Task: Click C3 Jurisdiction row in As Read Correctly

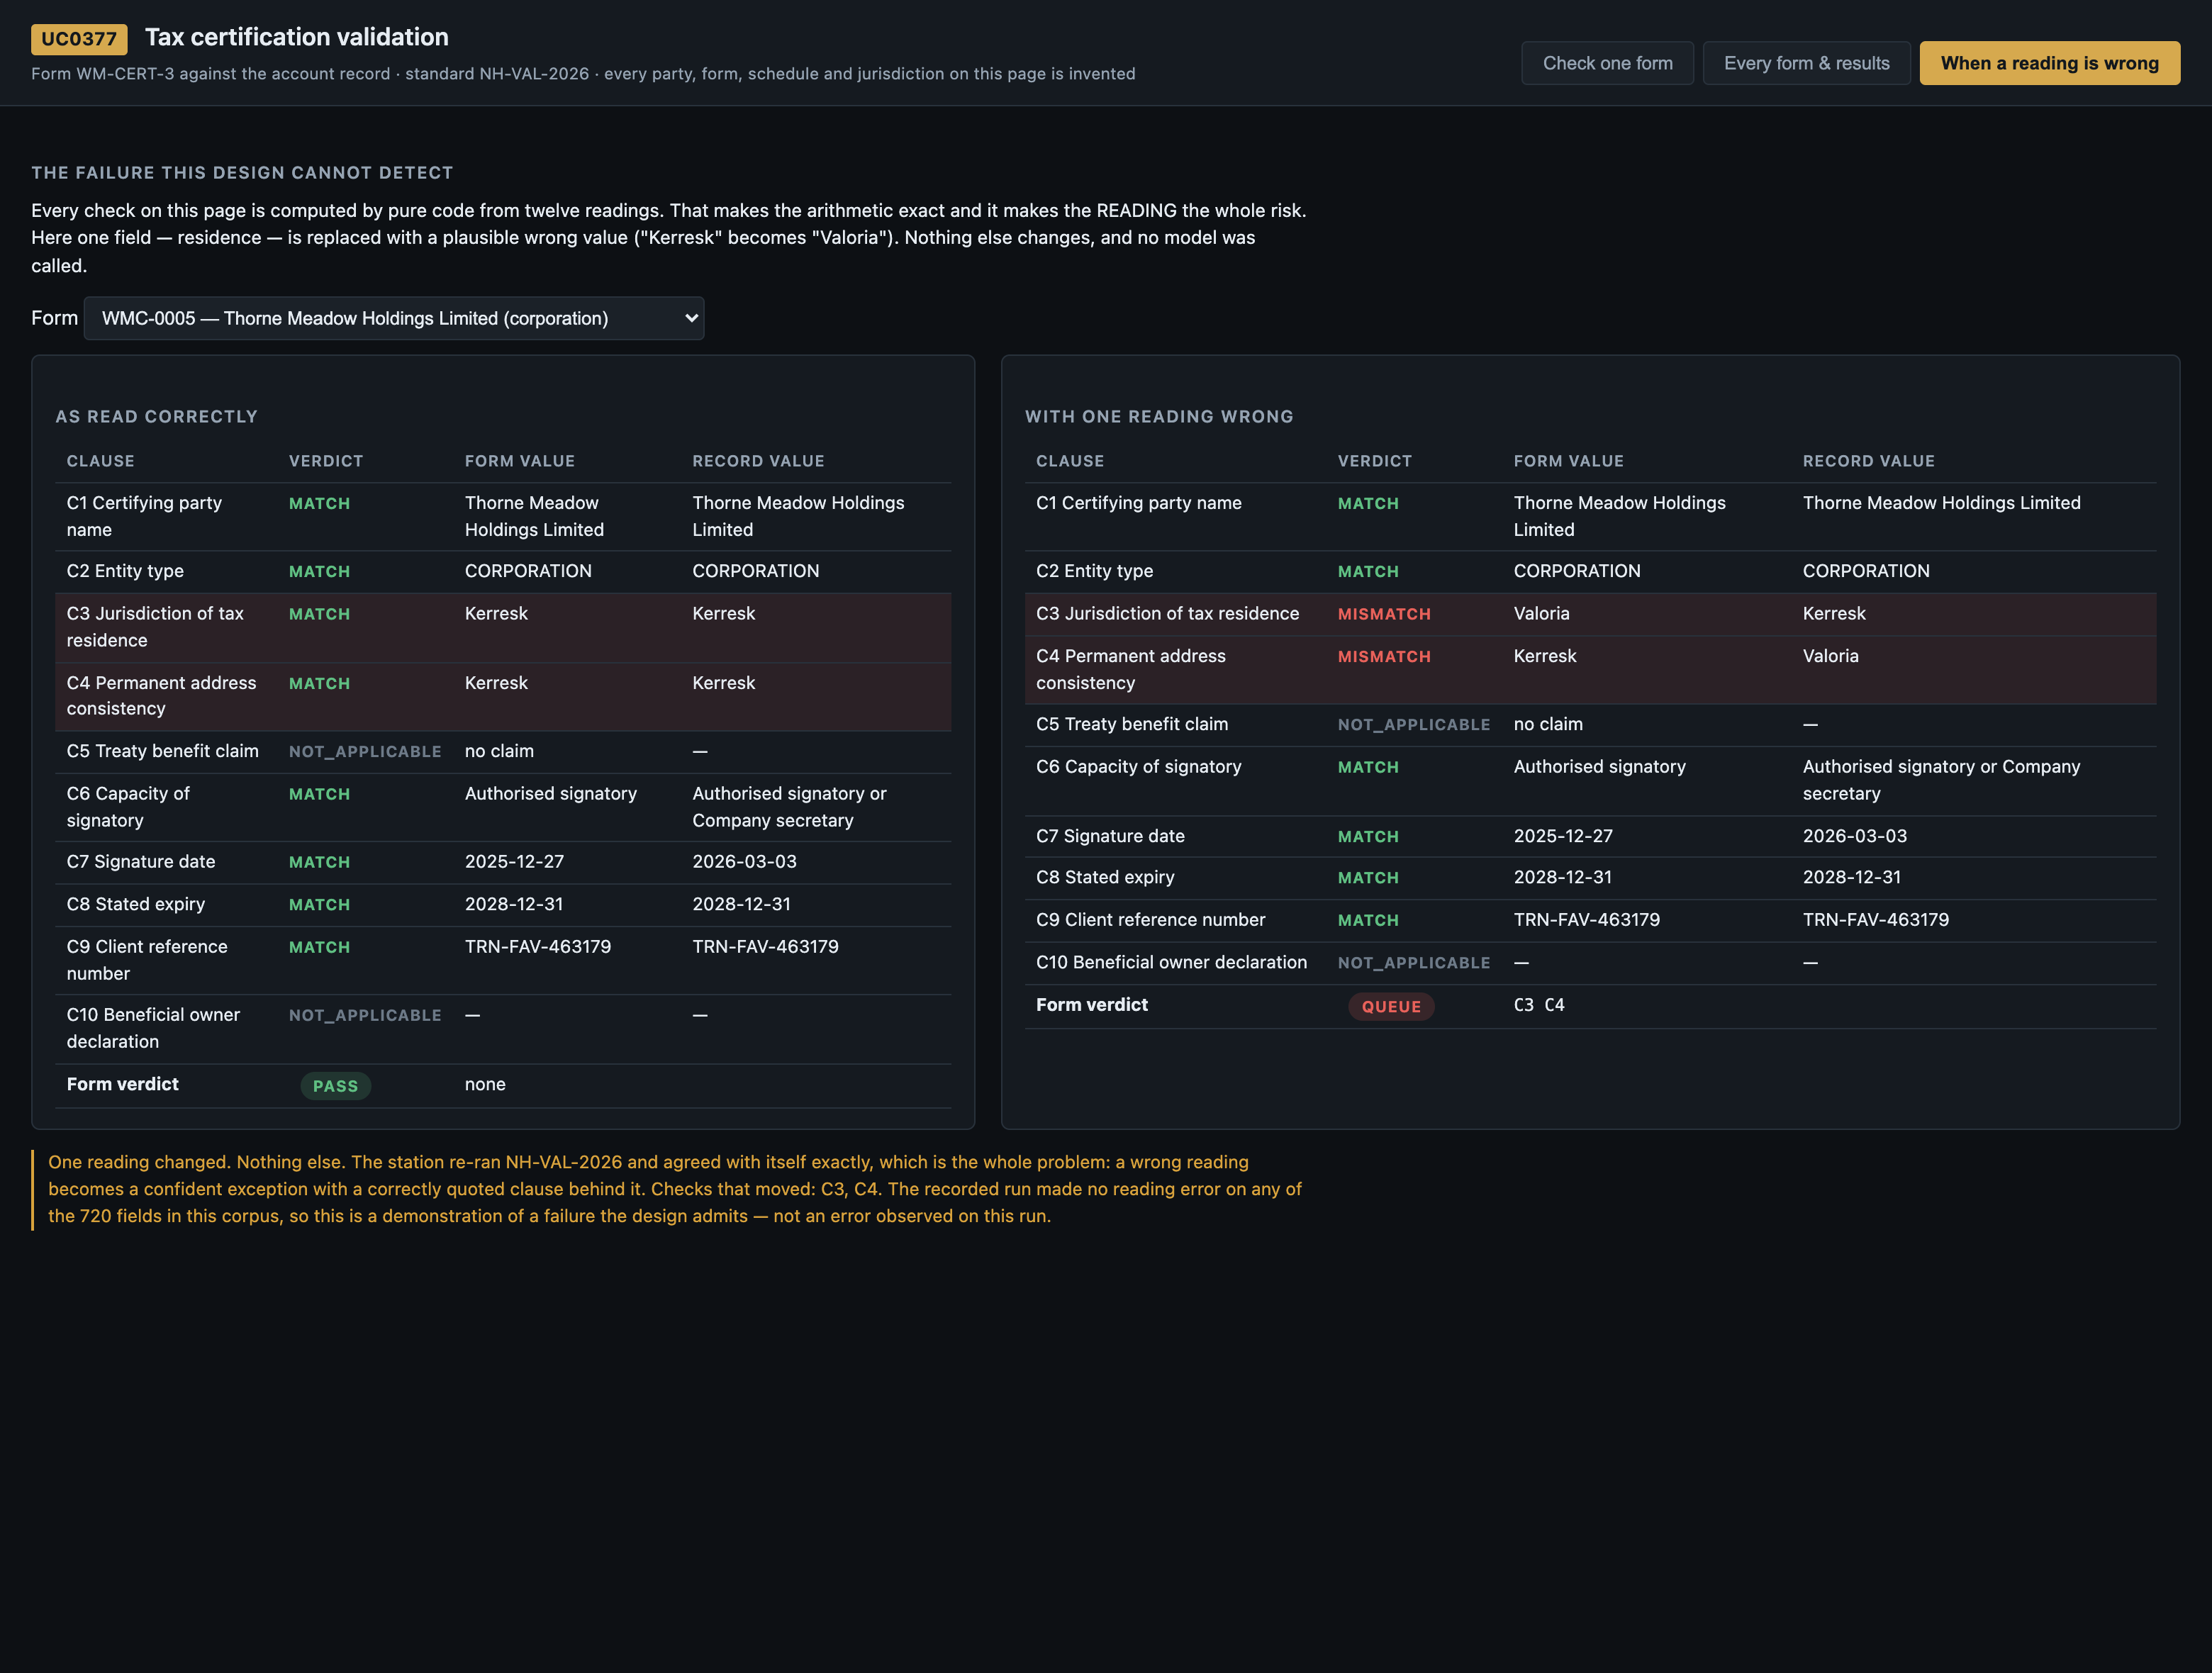Action: (503, 627)
